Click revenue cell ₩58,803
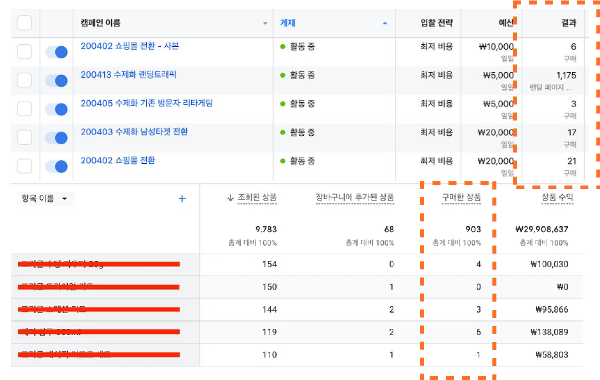 point(552,355)
